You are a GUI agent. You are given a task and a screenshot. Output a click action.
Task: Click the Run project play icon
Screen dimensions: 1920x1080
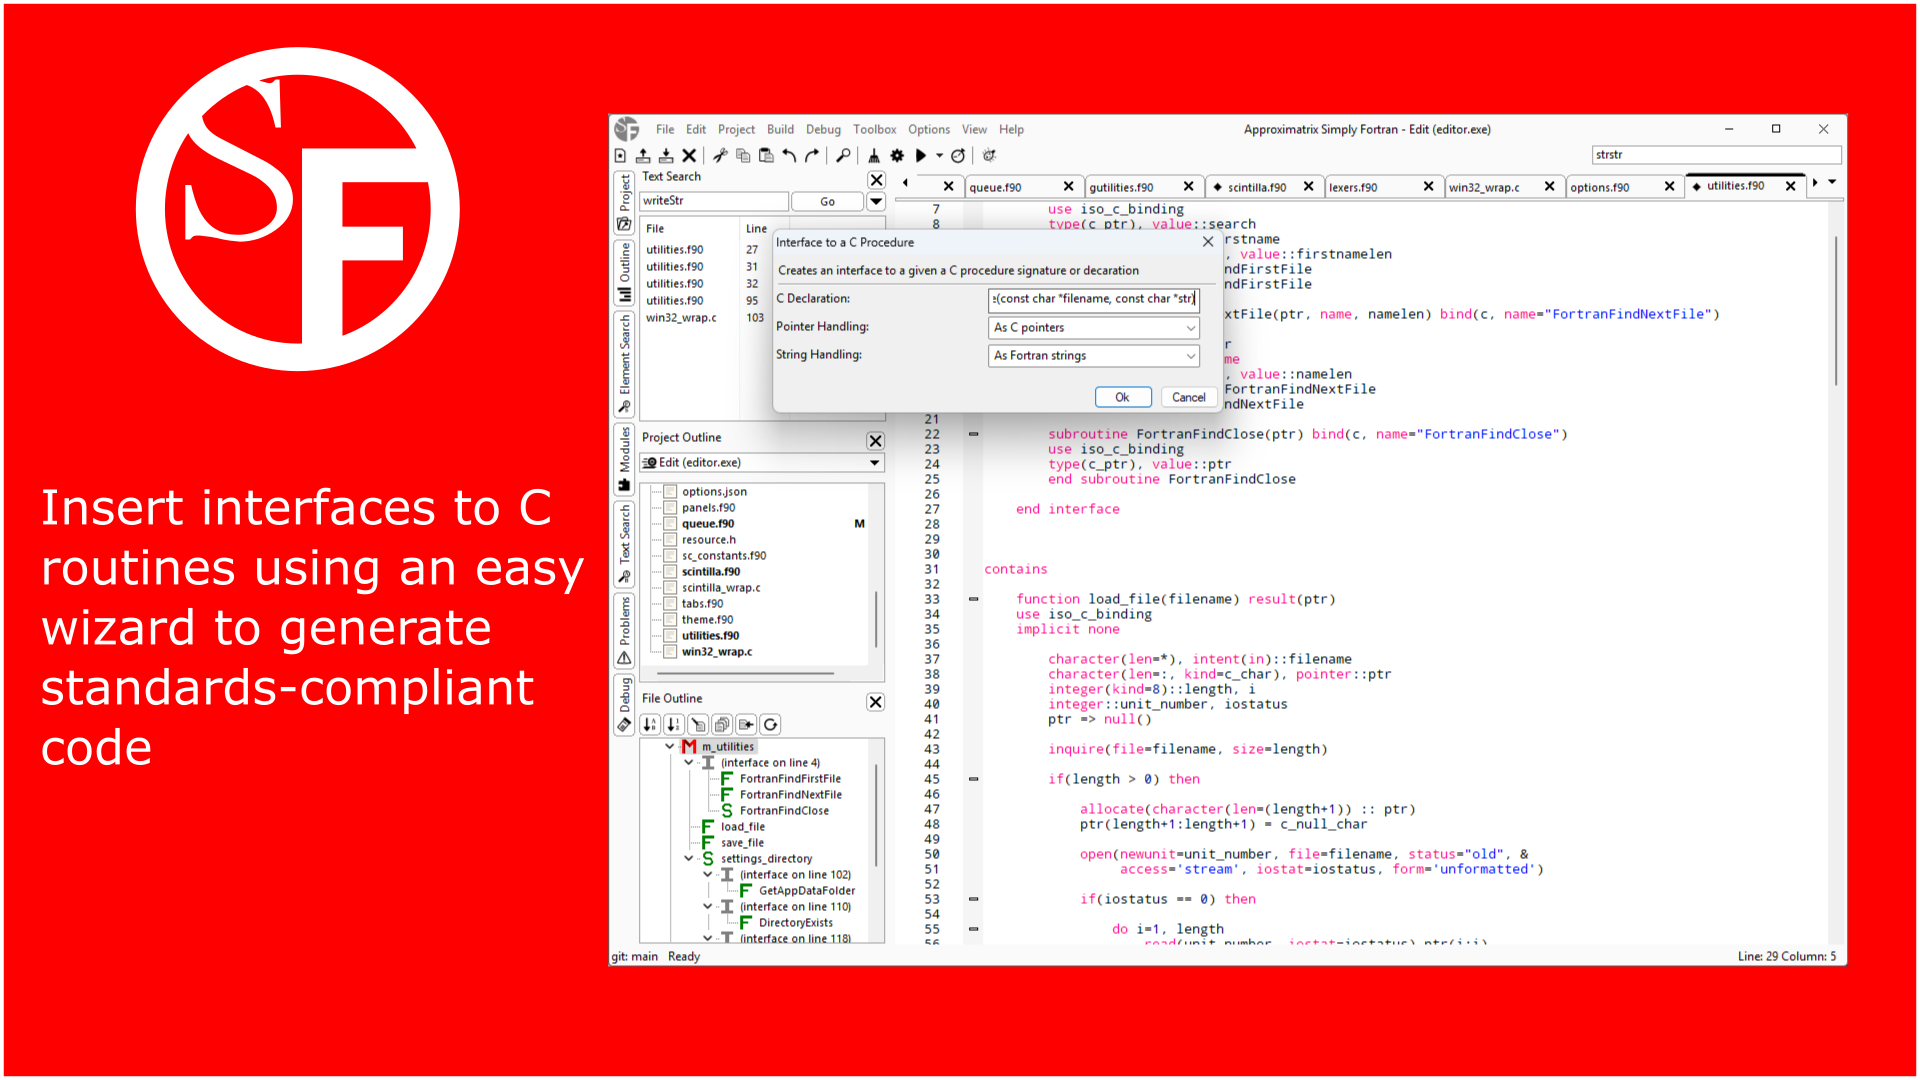(921, 156)
